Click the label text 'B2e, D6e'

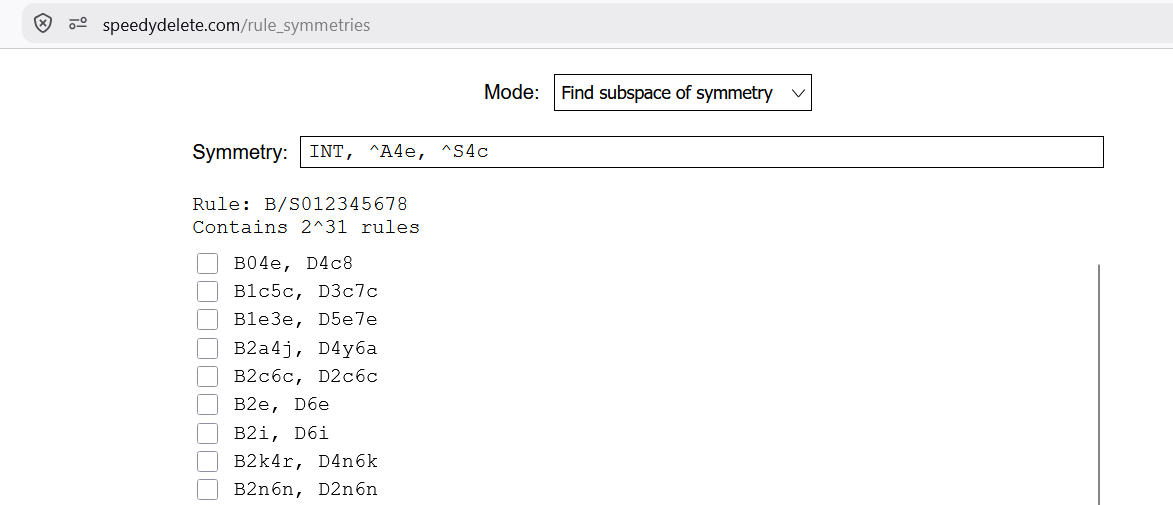pos(281,405)
